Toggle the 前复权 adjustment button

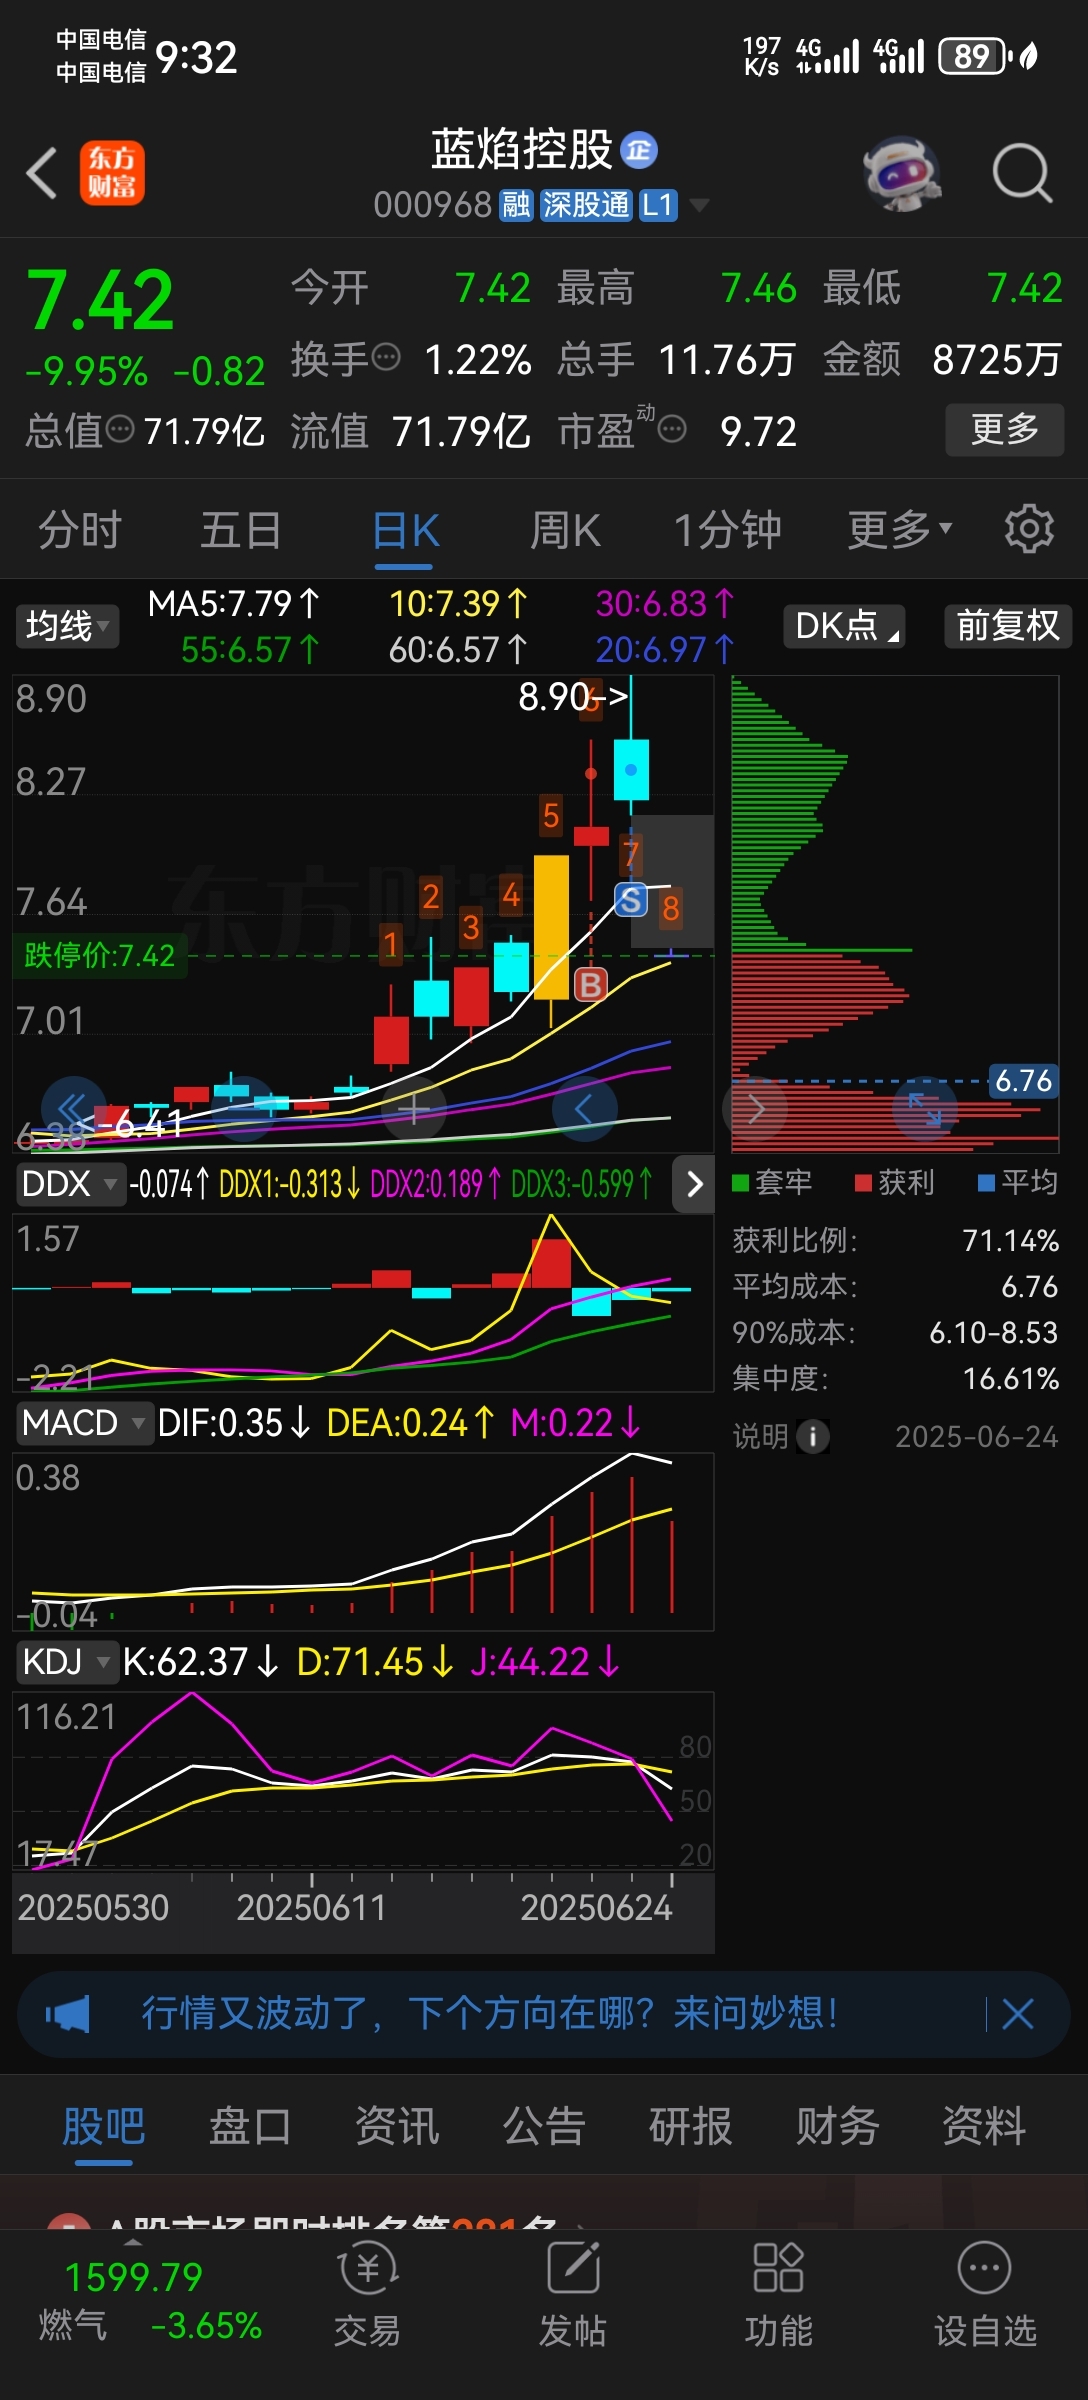(1008, 626)
